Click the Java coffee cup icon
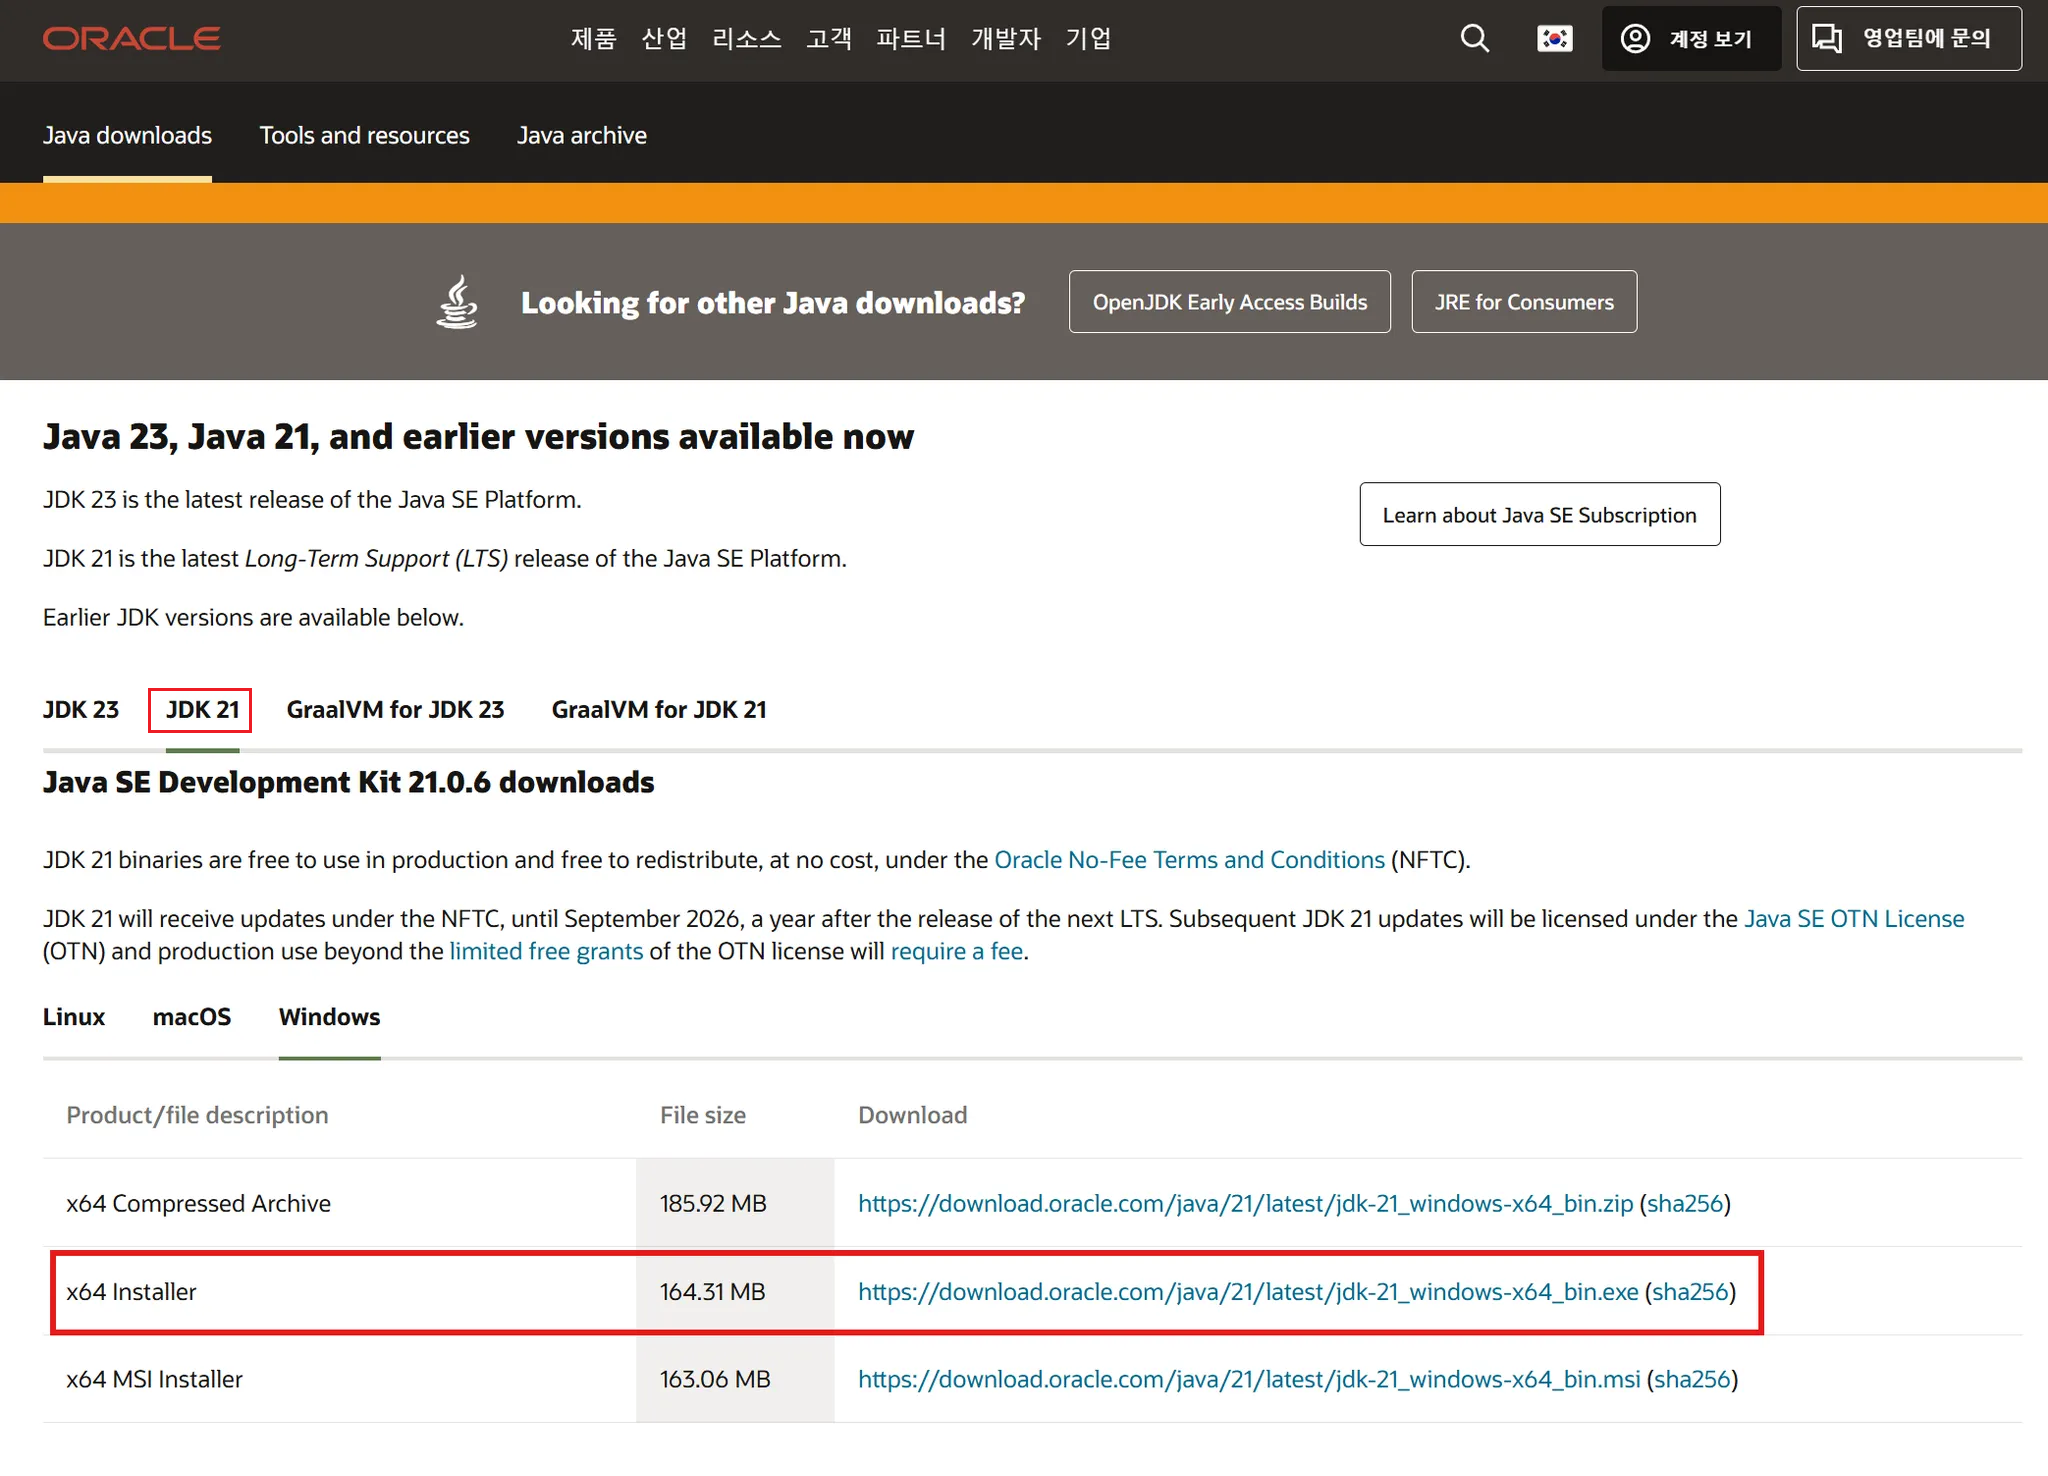Screen dimensions: 2048x1476 coord(457,302)
